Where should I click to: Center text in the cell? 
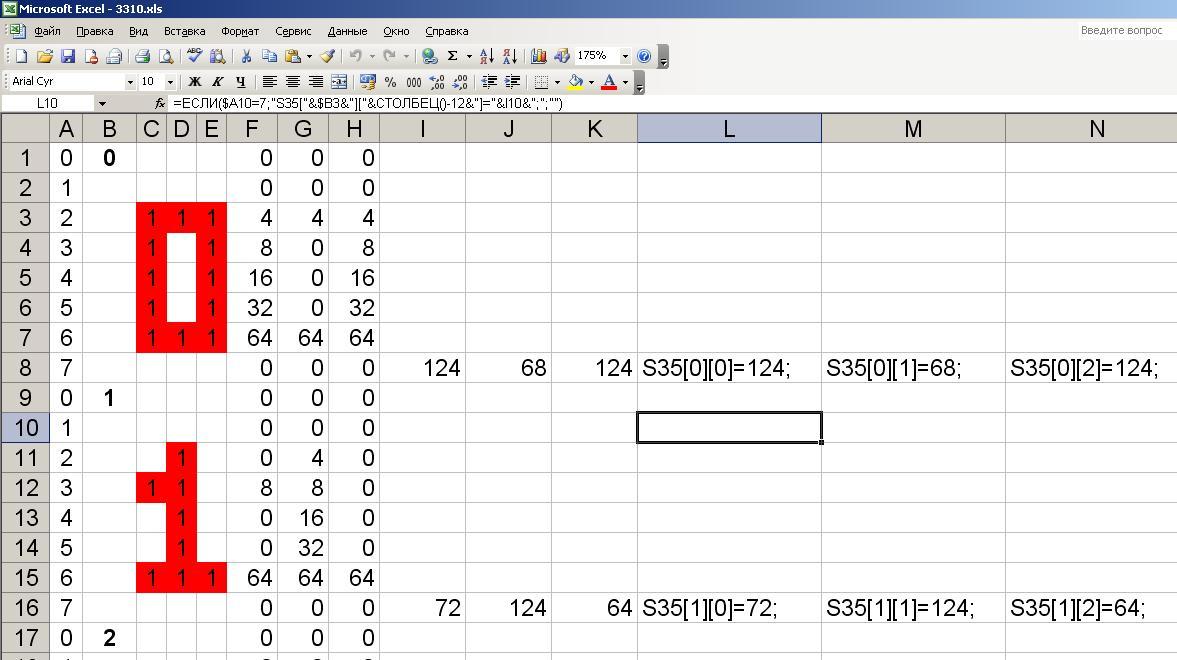coord(293,82)
